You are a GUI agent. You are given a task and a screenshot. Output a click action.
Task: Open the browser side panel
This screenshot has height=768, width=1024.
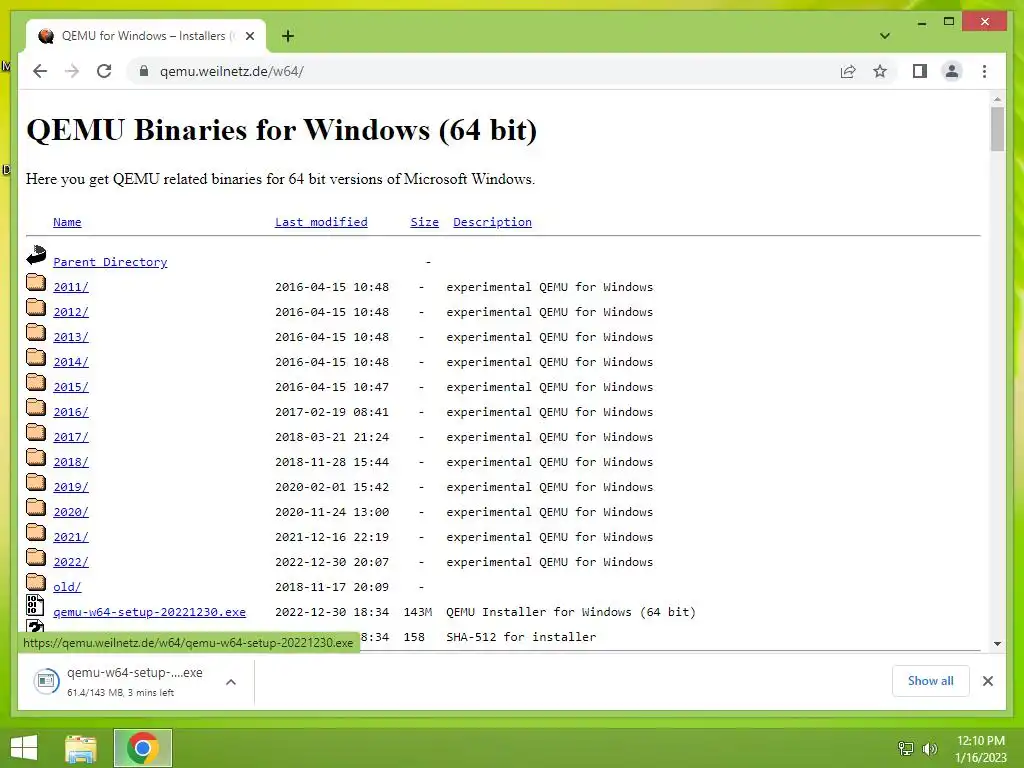pos(920,71)
